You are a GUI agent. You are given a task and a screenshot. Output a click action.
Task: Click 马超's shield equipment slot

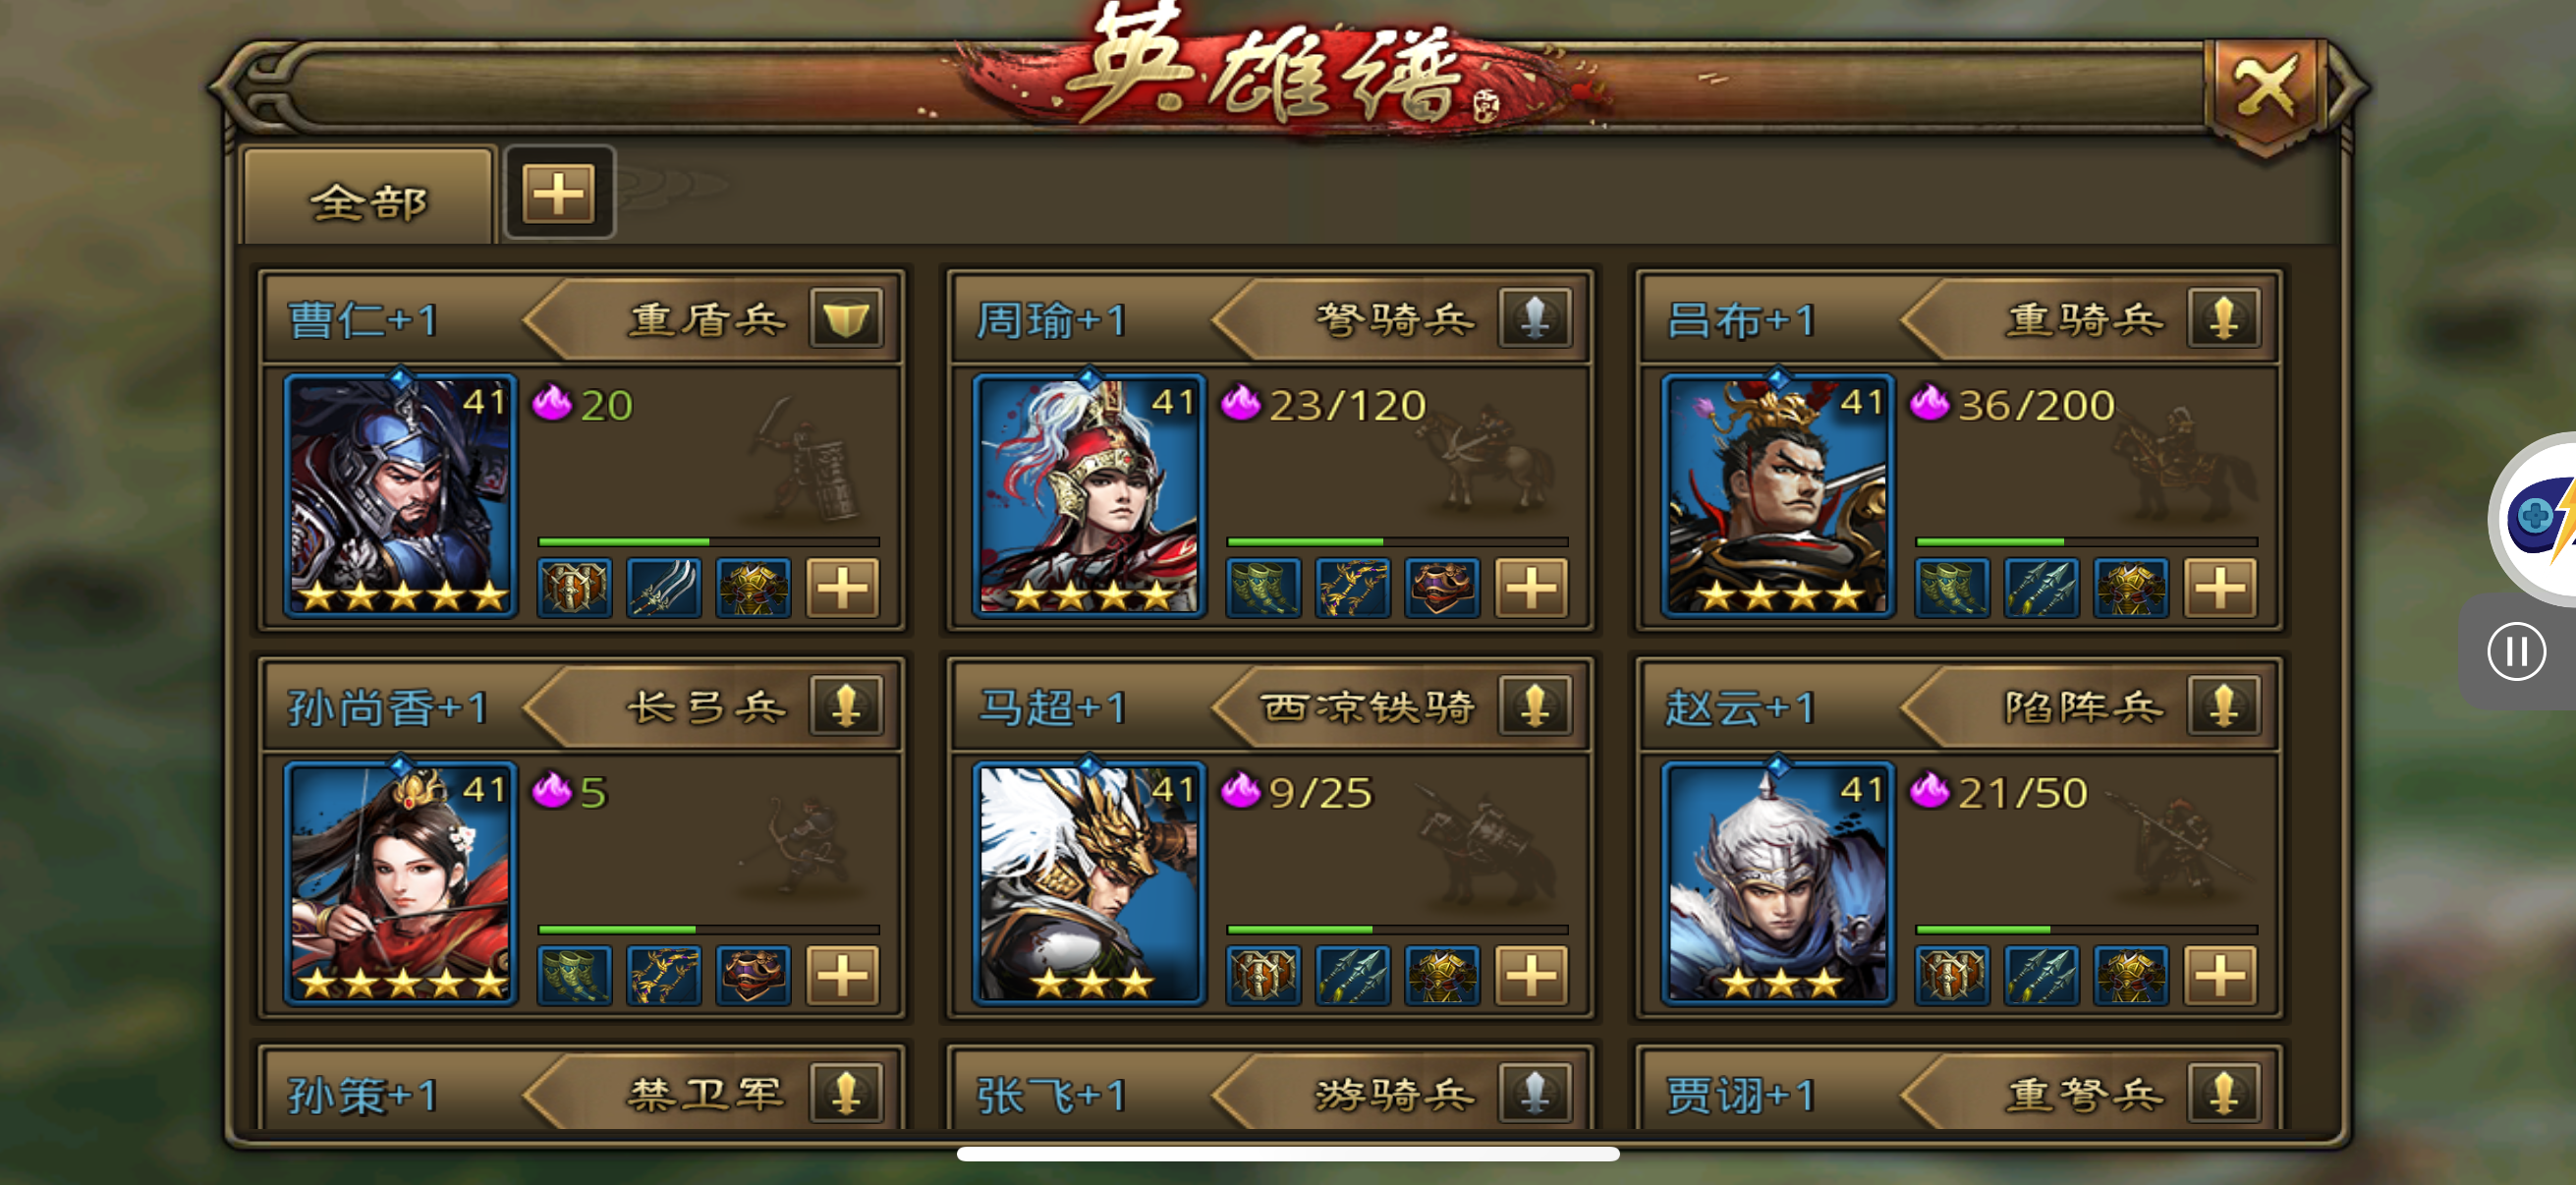point(1263,975)
